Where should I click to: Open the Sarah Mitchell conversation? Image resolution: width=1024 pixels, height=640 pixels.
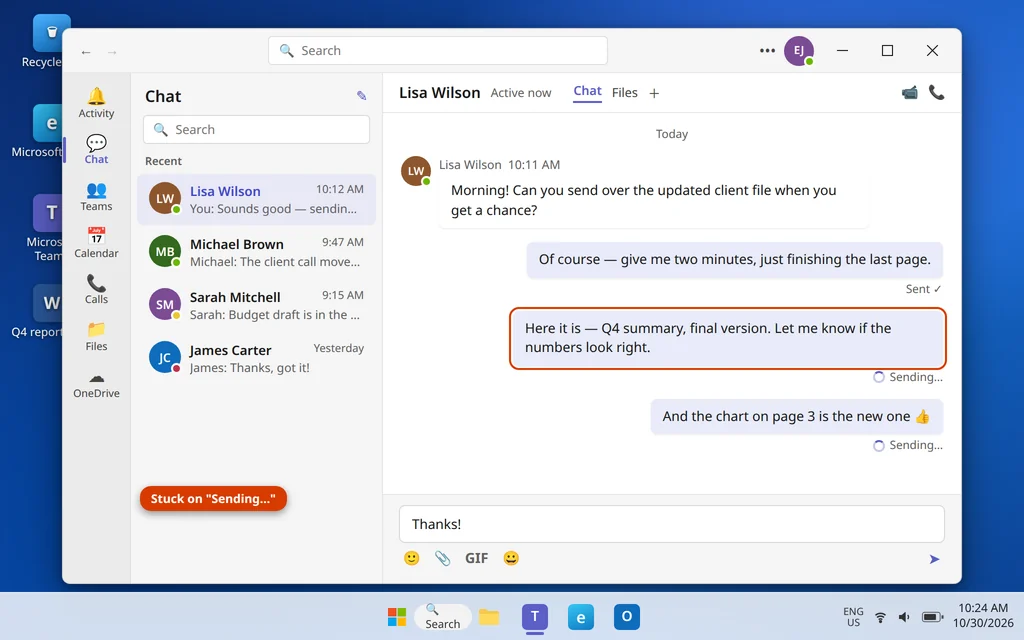[x=257, y=305]
